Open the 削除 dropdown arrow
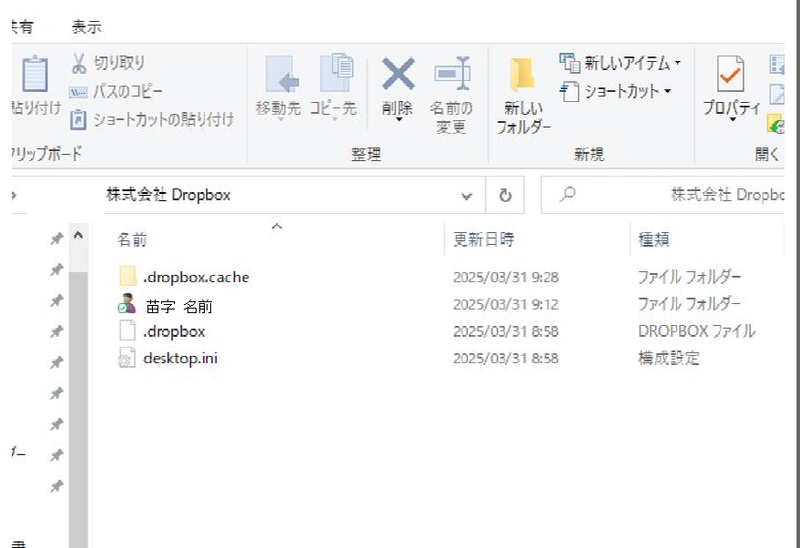Screen dimensions: 800x548 (398, 120)
